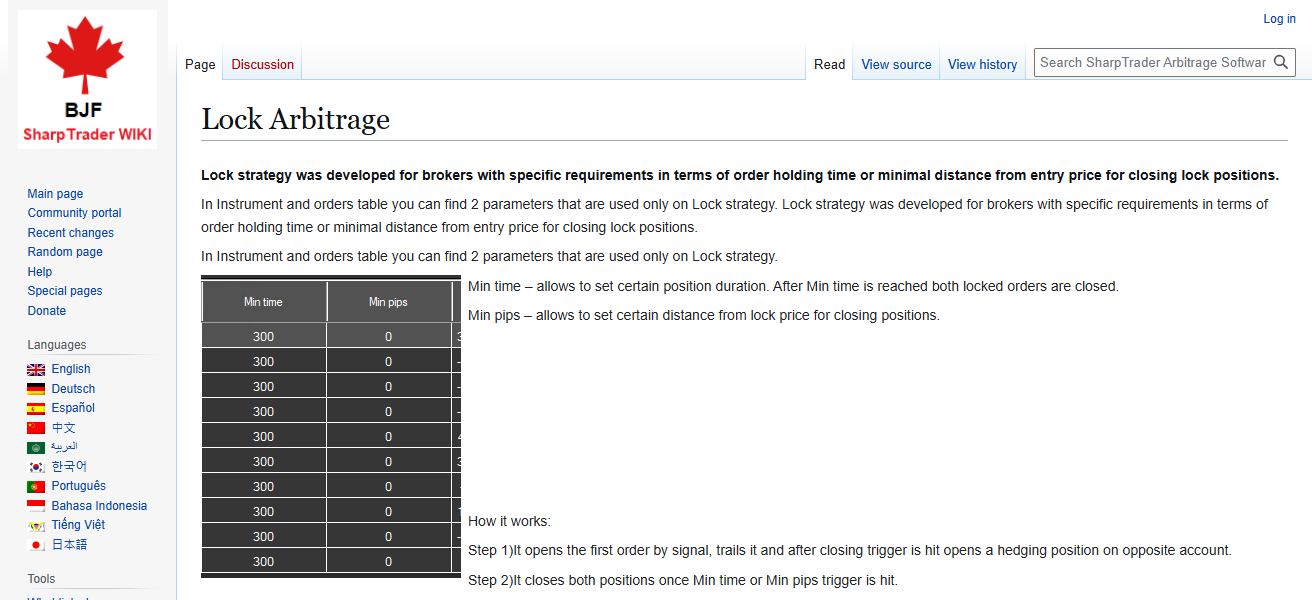
Task: Select the العربية Arabic flag icon
Action: (x=35, y=446)
